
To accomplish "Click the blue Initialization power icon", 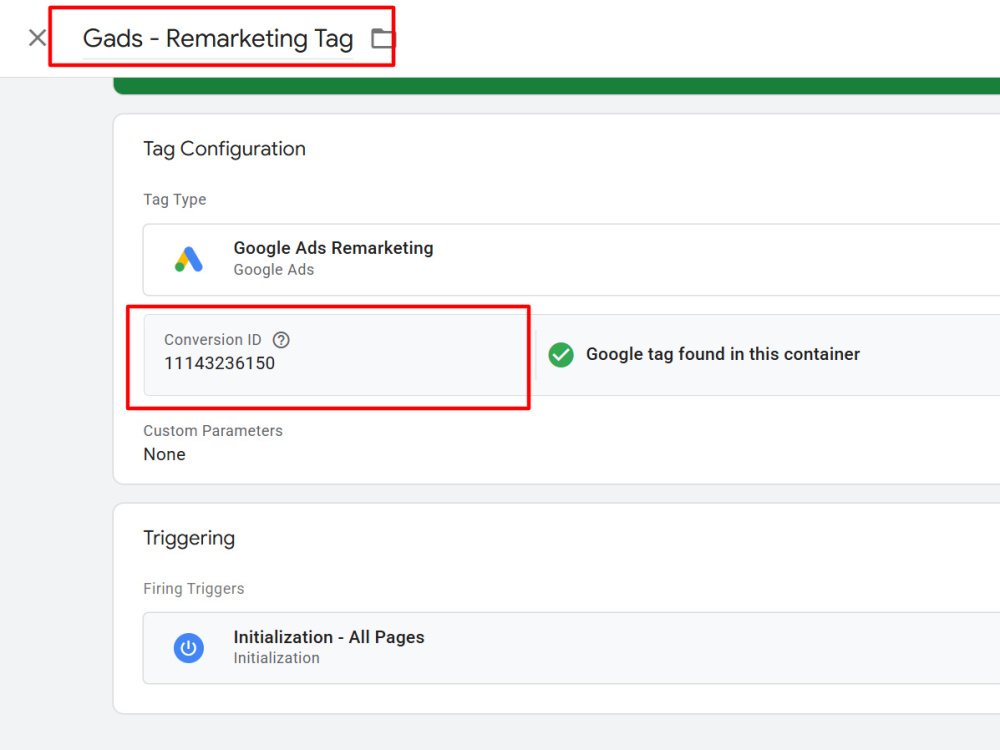I will pos(189,648).
